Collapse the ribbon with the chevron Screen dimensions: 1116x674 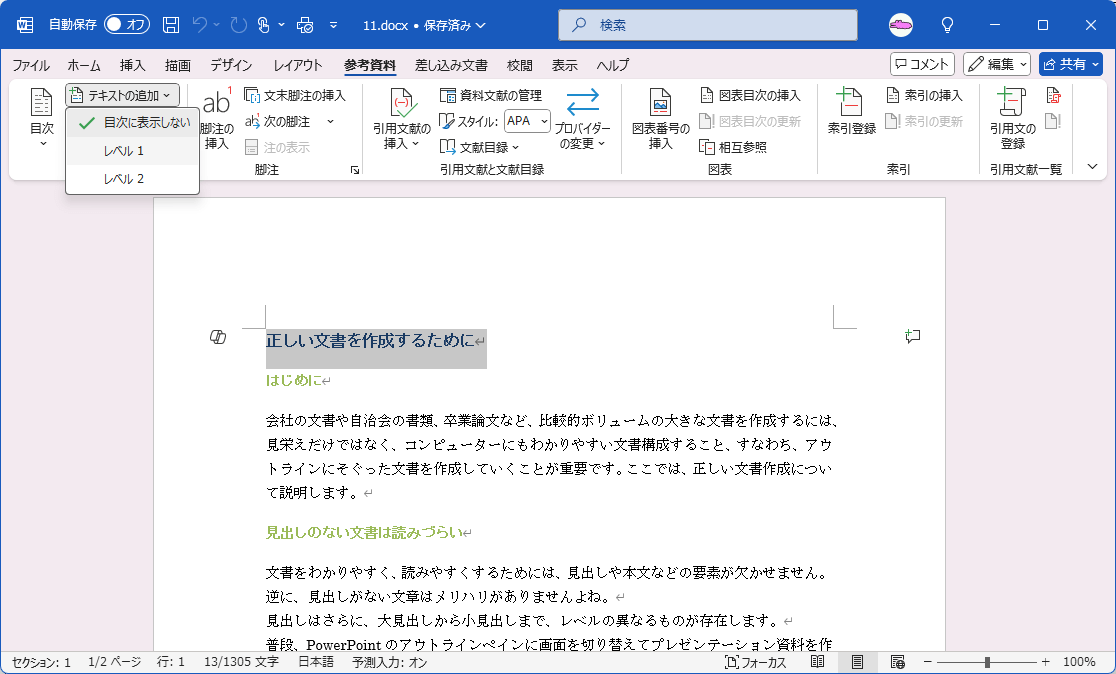(x=1093, y=167)
